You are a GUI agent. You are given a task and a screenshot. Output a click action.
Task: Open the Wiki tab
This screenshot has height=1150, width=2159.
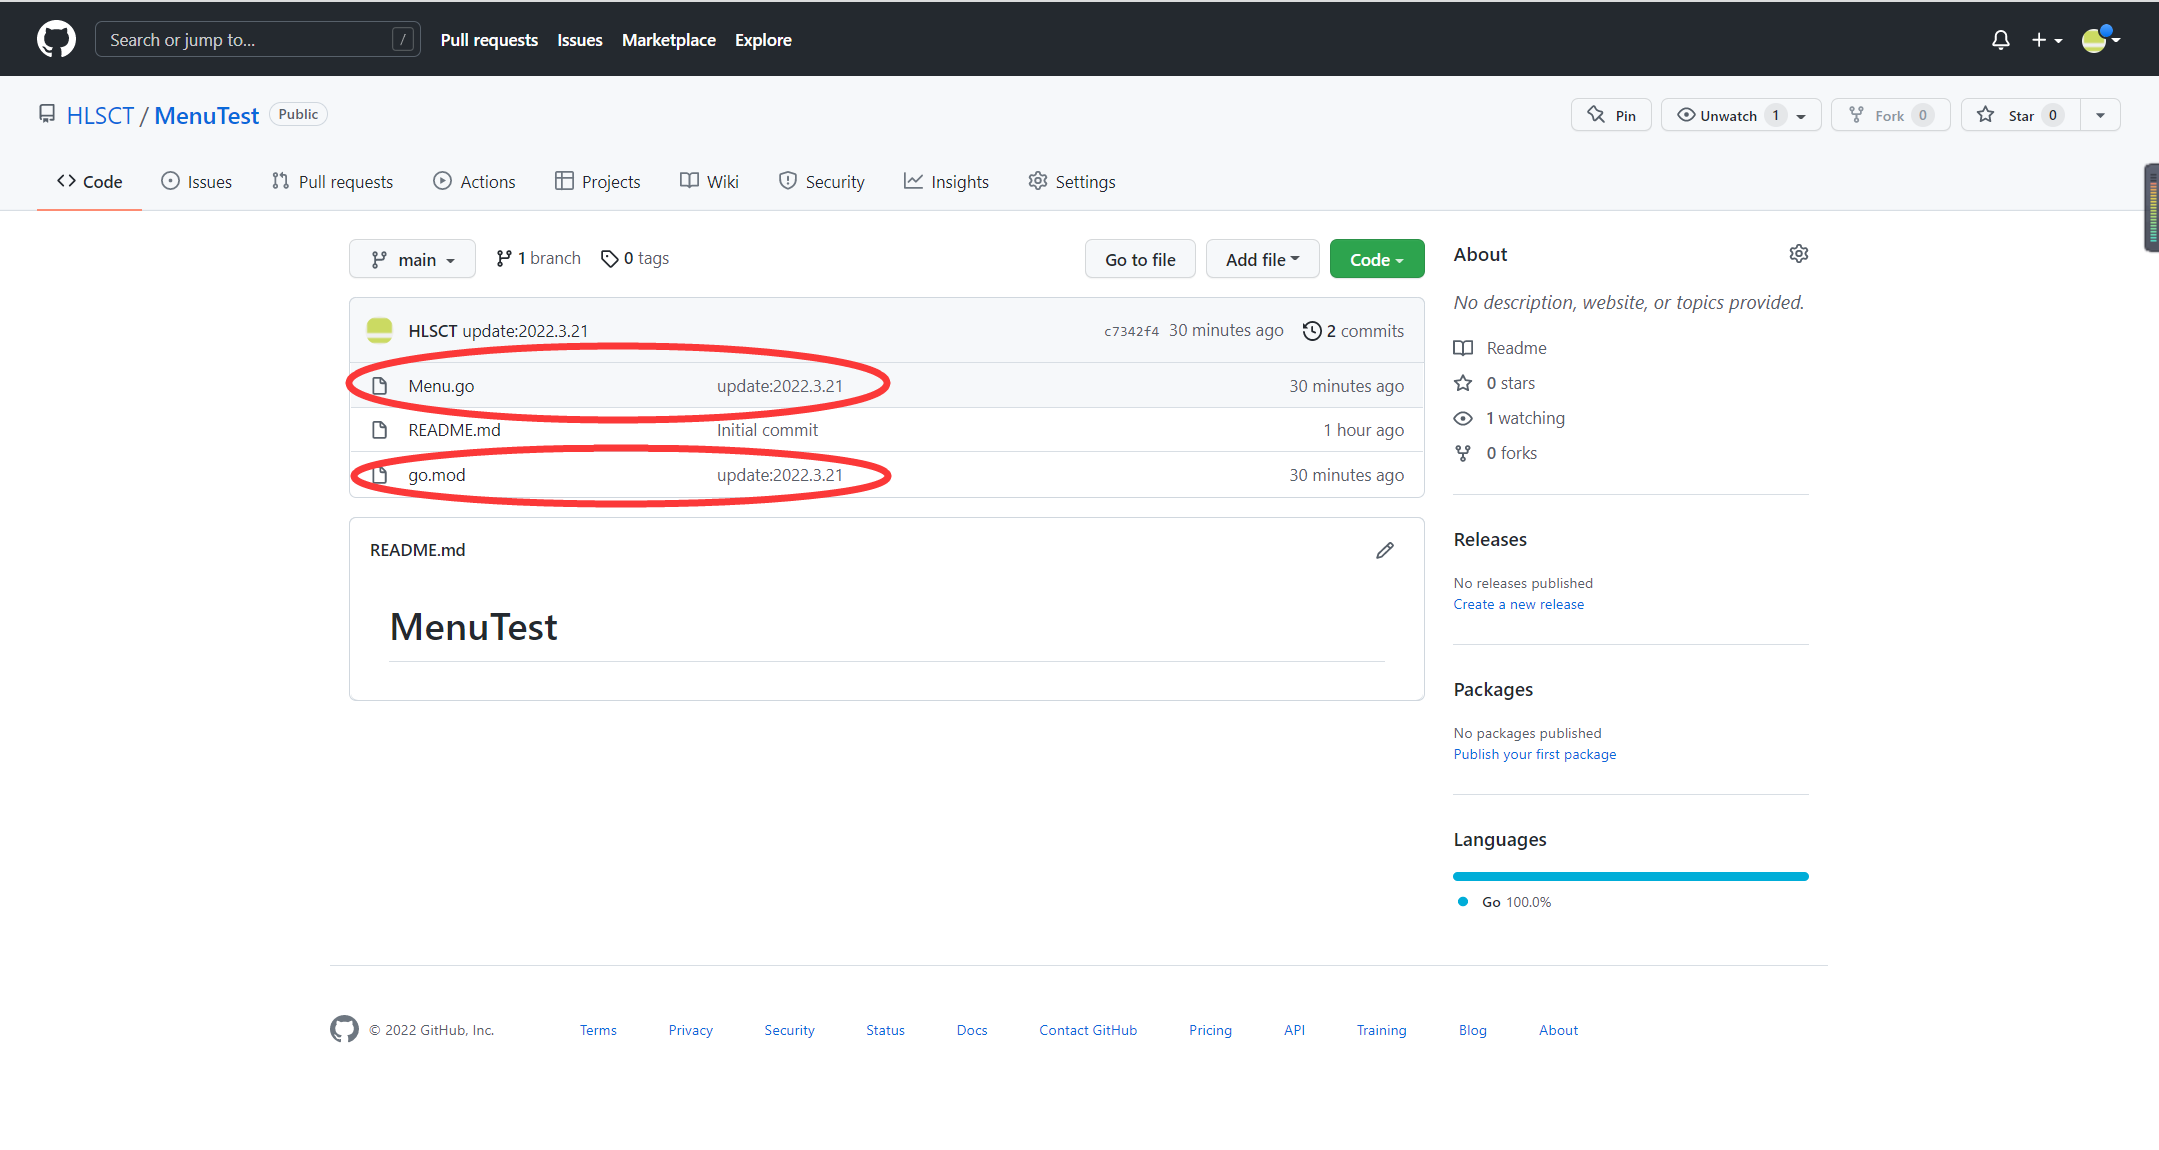pyautogui.click(x=709, y=181)
